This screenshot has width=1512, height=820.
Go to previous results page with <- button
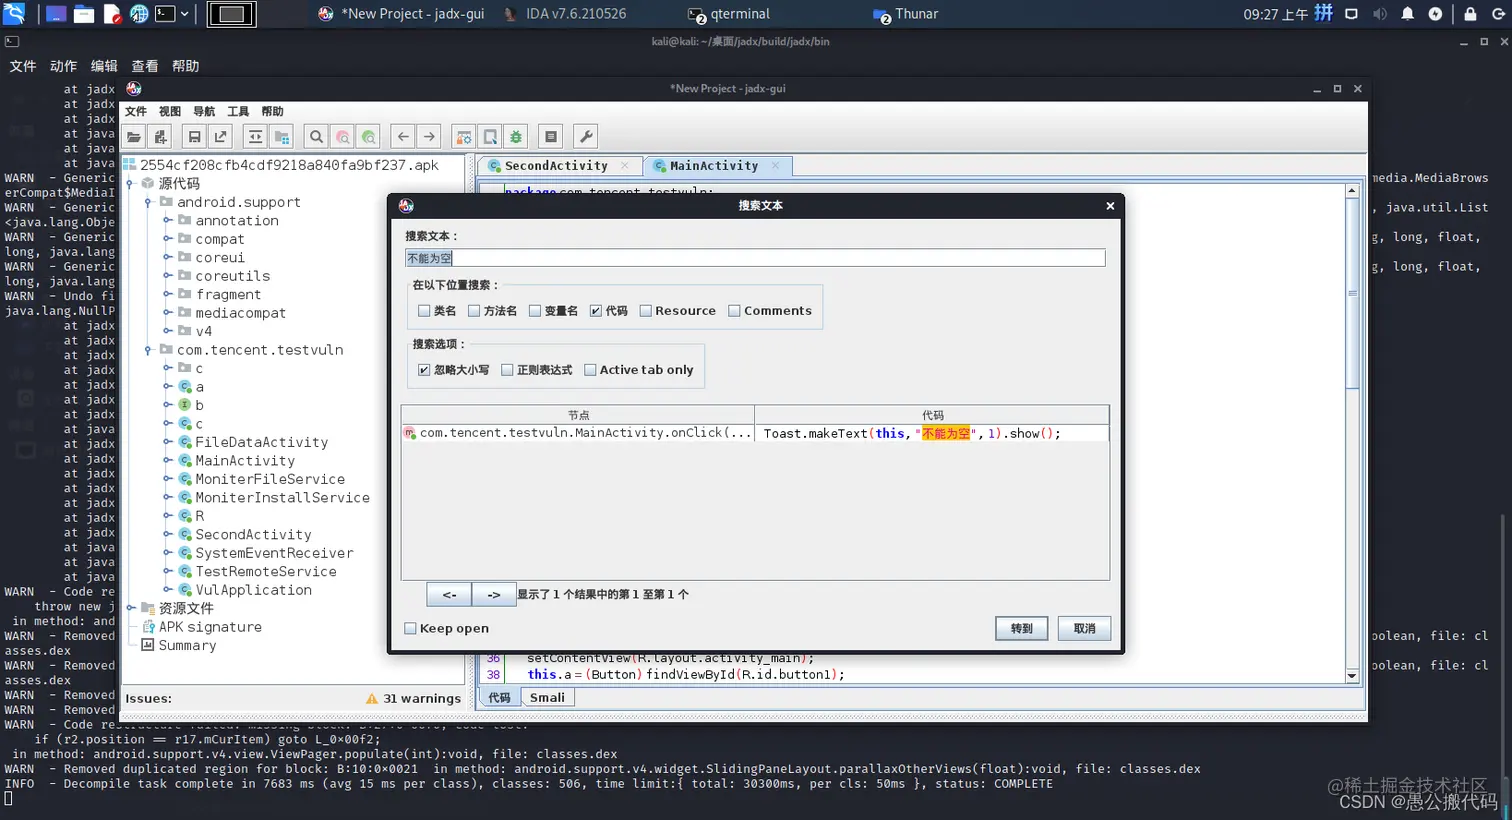pyautogui.click(x=449, y=595)
